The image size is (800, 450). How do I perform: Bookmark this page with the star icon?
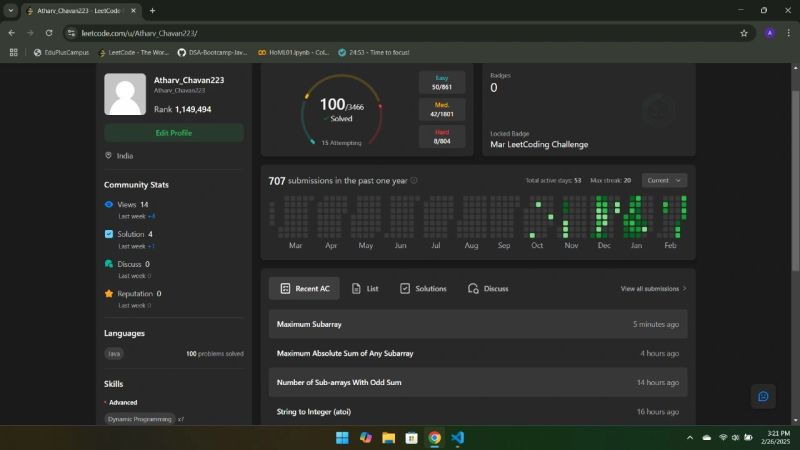point(743,32)
